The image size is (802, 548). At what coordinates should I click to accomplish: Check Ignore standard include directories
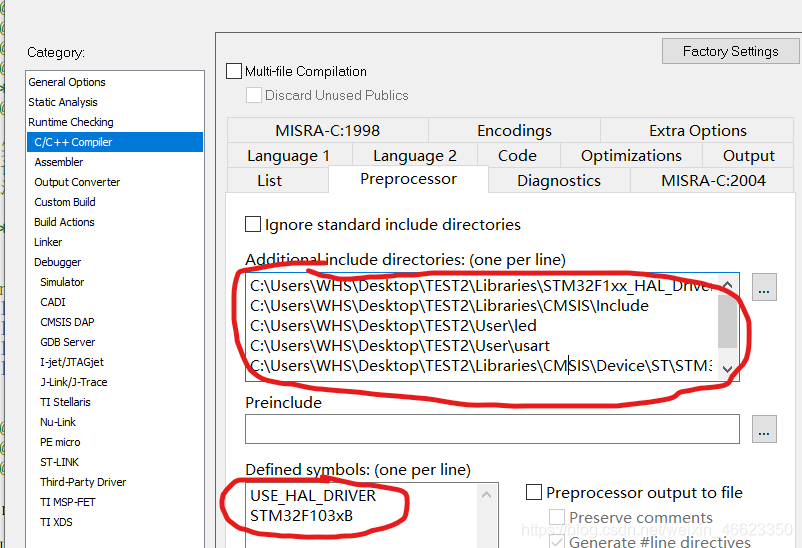coord(253,224)
